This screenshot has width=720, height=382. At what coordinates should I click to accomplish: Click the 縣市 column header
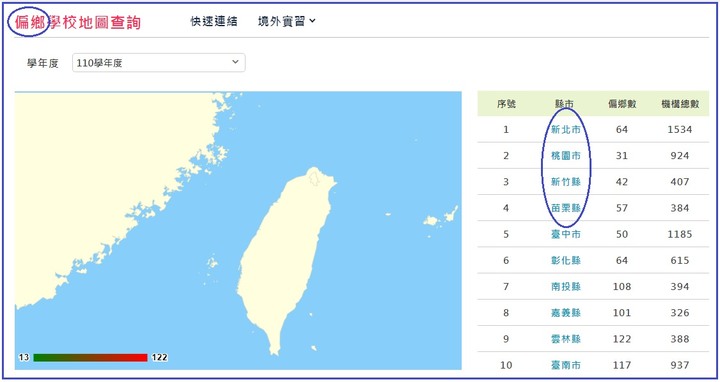[564, 104]
